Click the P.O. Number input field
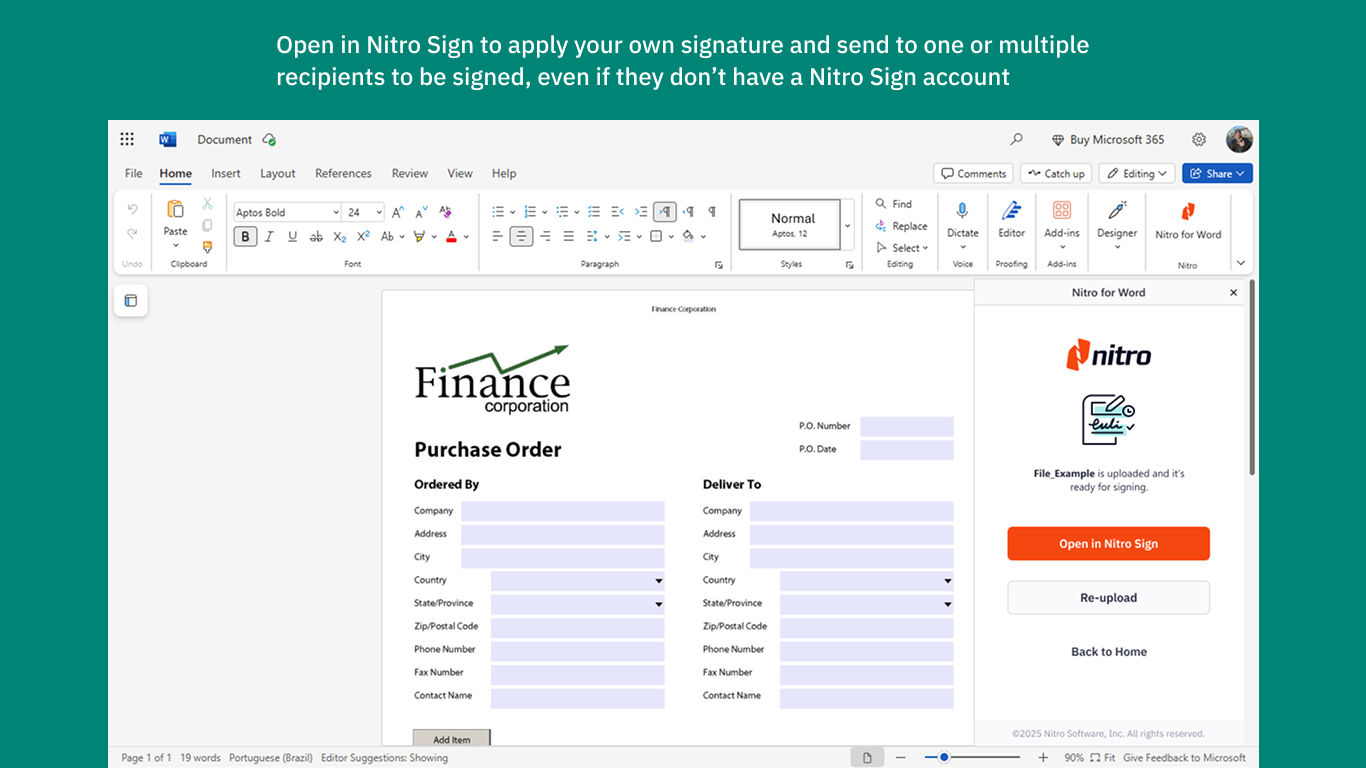 click(907, 427)
